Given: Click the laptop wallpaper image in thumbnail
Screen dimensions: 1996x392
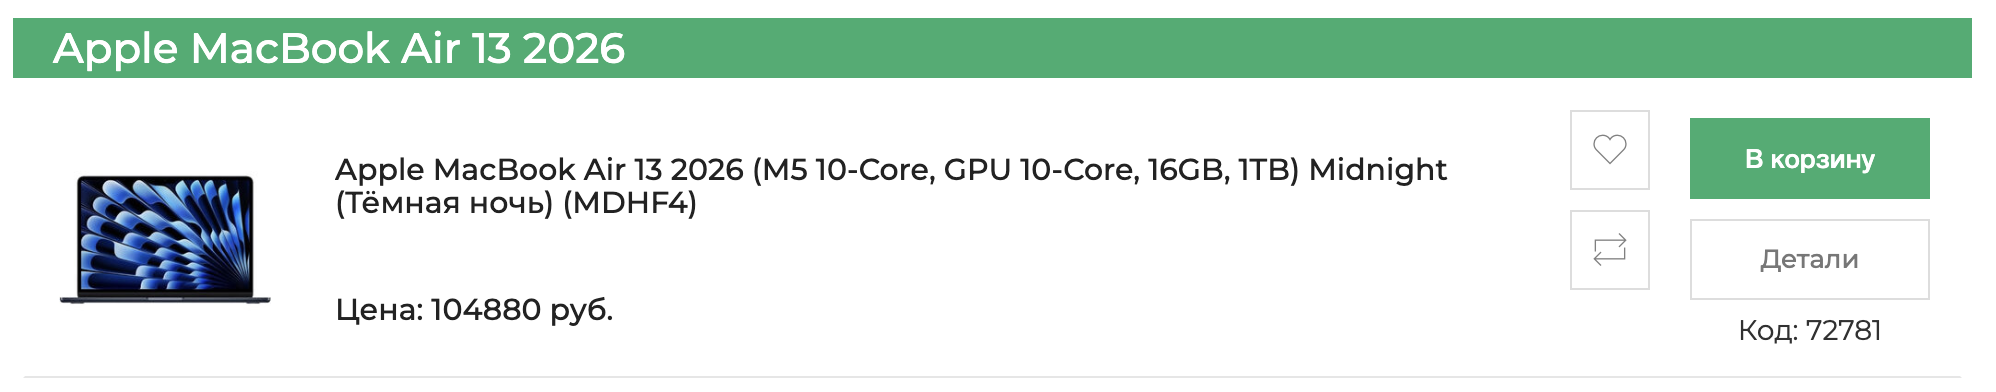Looking at the screenshot, I should 165,236.
